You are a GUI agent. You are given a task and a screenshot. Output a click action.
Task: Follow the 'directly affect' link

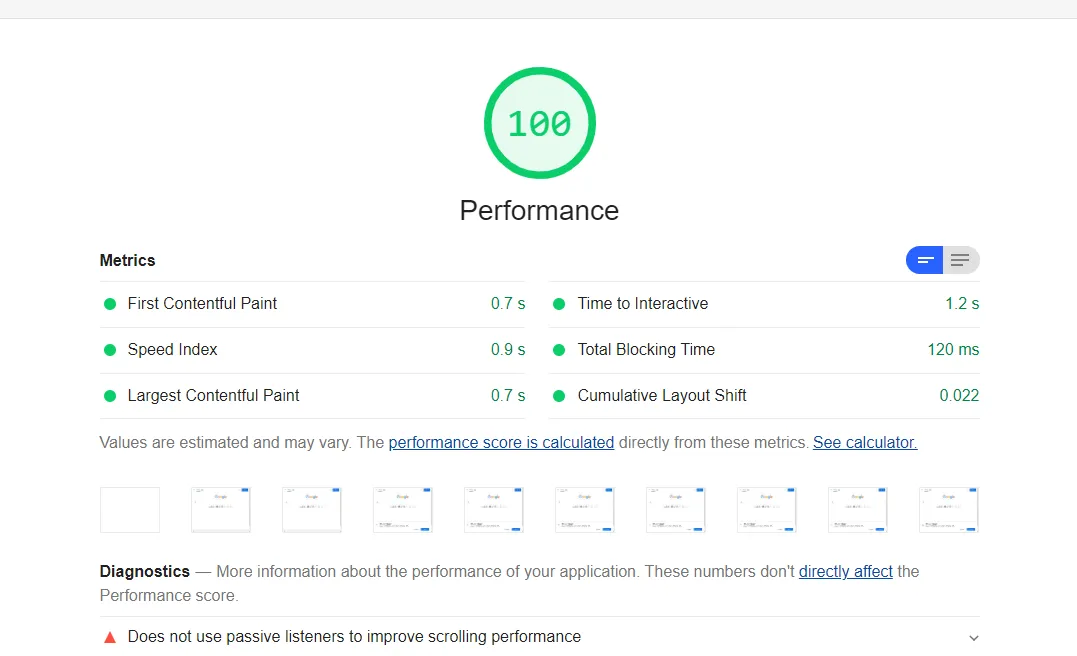(845, 572)
